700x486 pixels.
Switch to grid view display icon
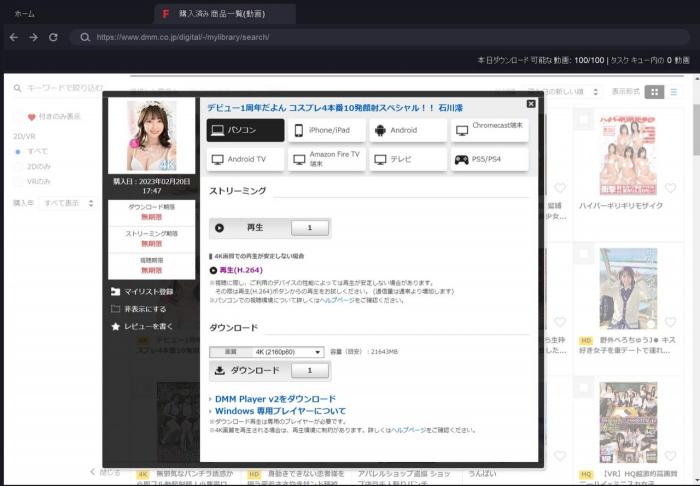coord(654,92)
